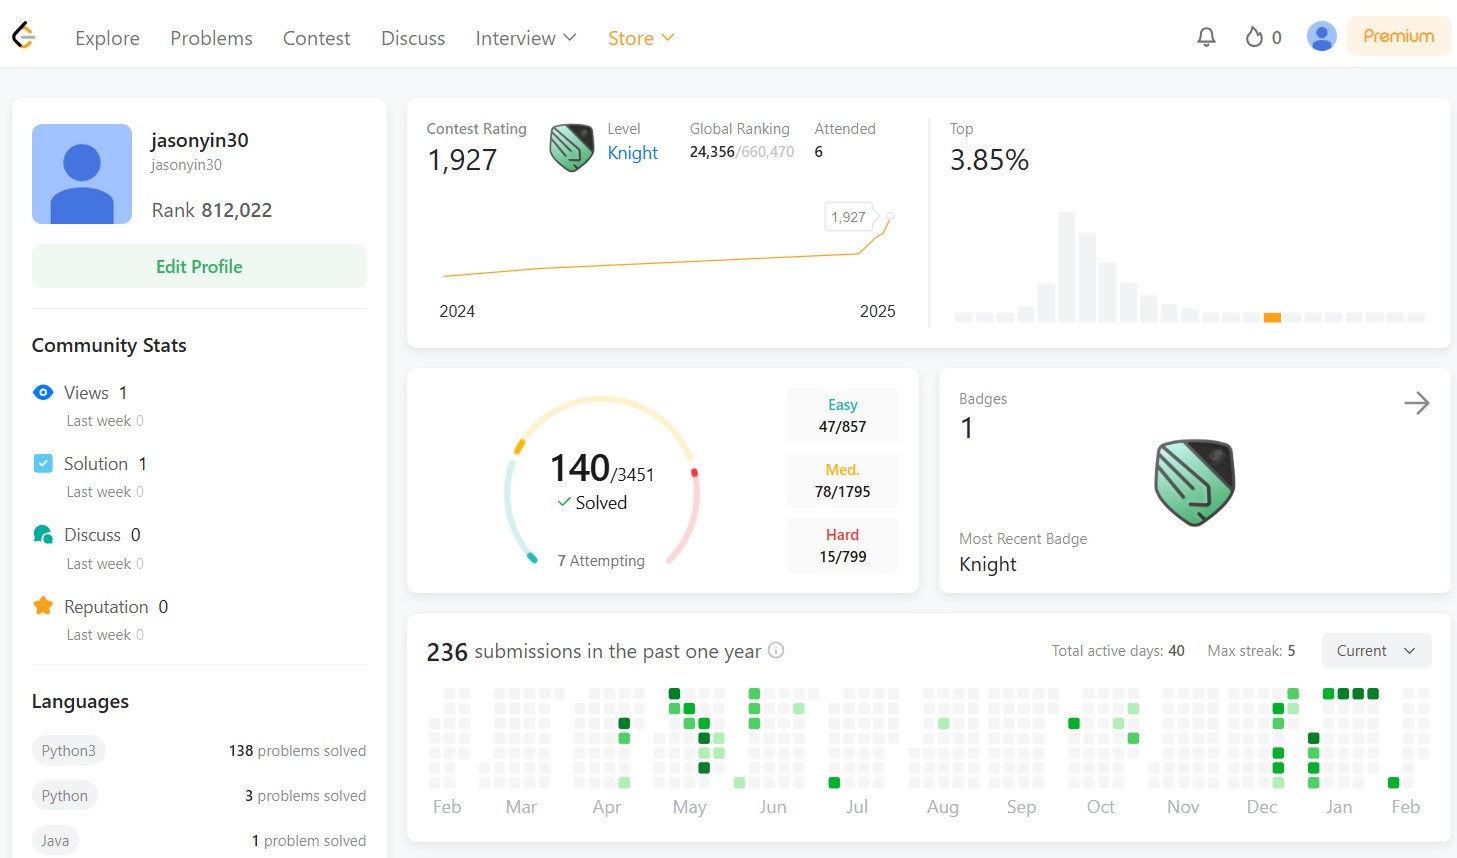Open the Current year dropdown
1457x858 pixels.
pyautogui.click(x=1376, y=650)
